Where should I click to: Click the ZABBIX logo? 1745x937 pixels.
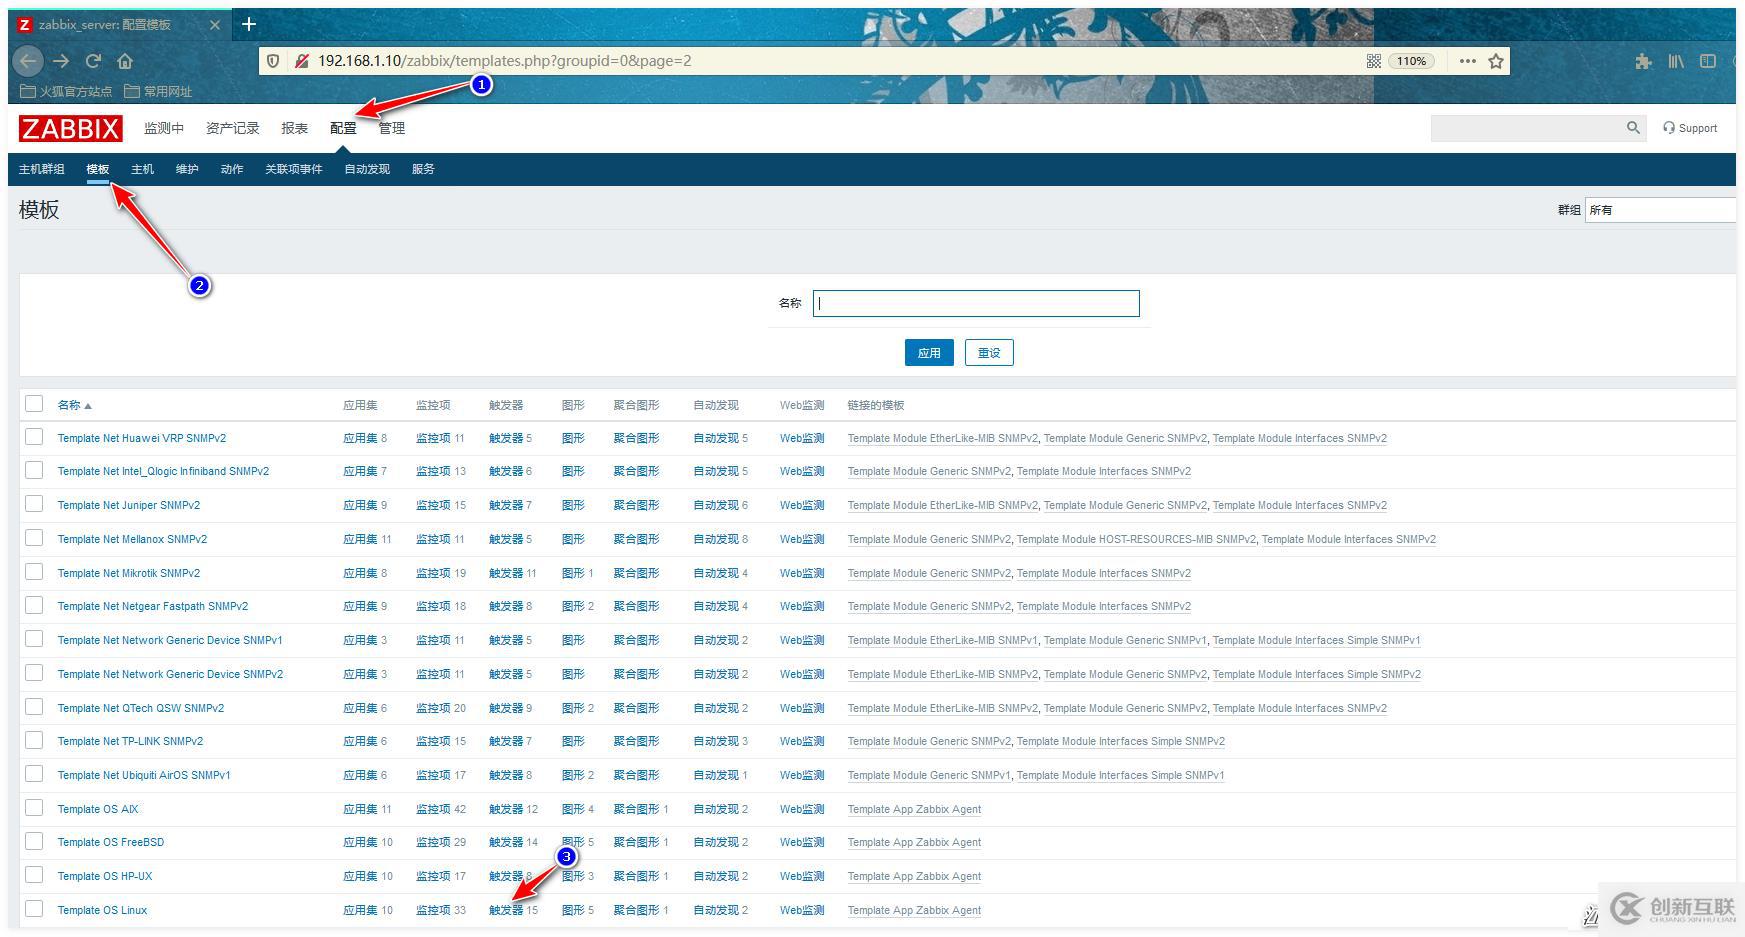pyautogui.click(x=70, y=128)
